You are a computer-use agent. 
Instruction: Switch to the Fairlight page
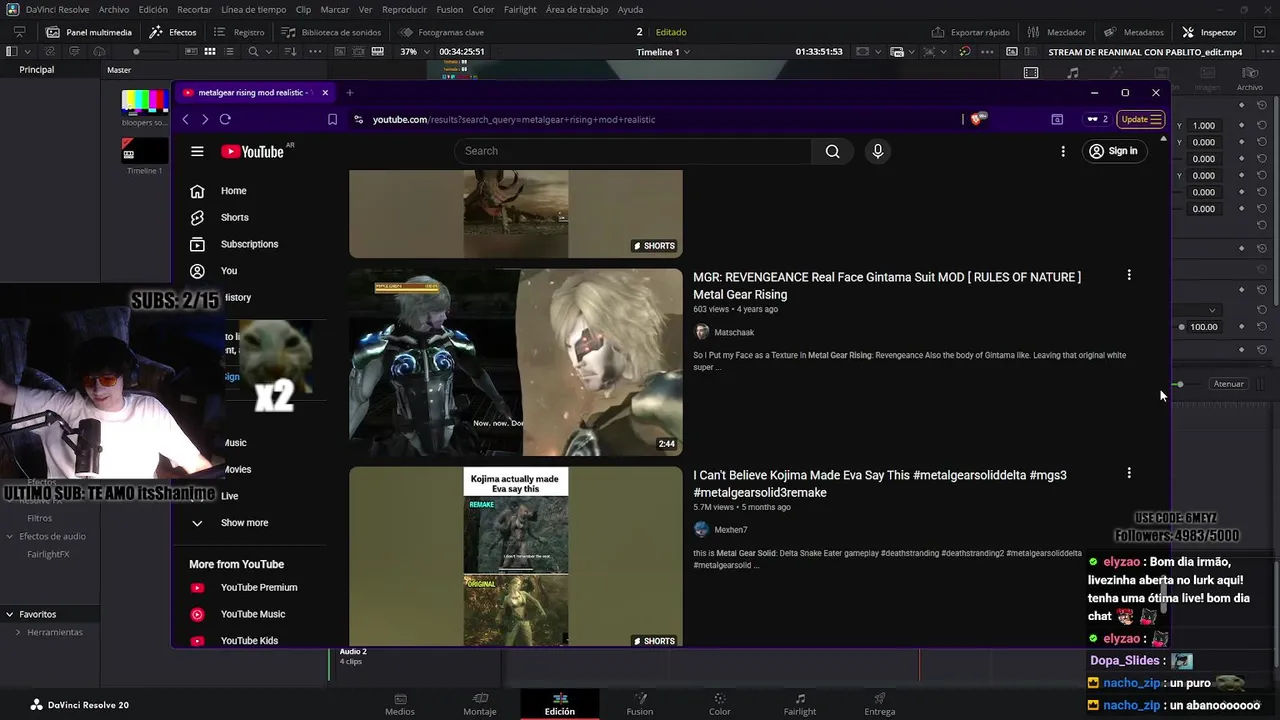click(x=800, y=704)
